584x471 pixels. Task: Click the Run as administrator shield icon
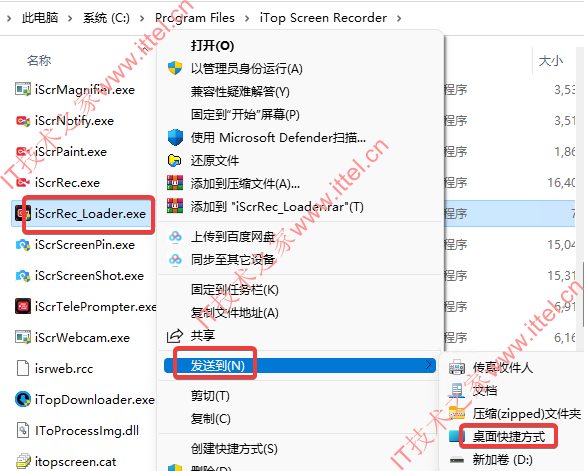[x=175, y=69]
